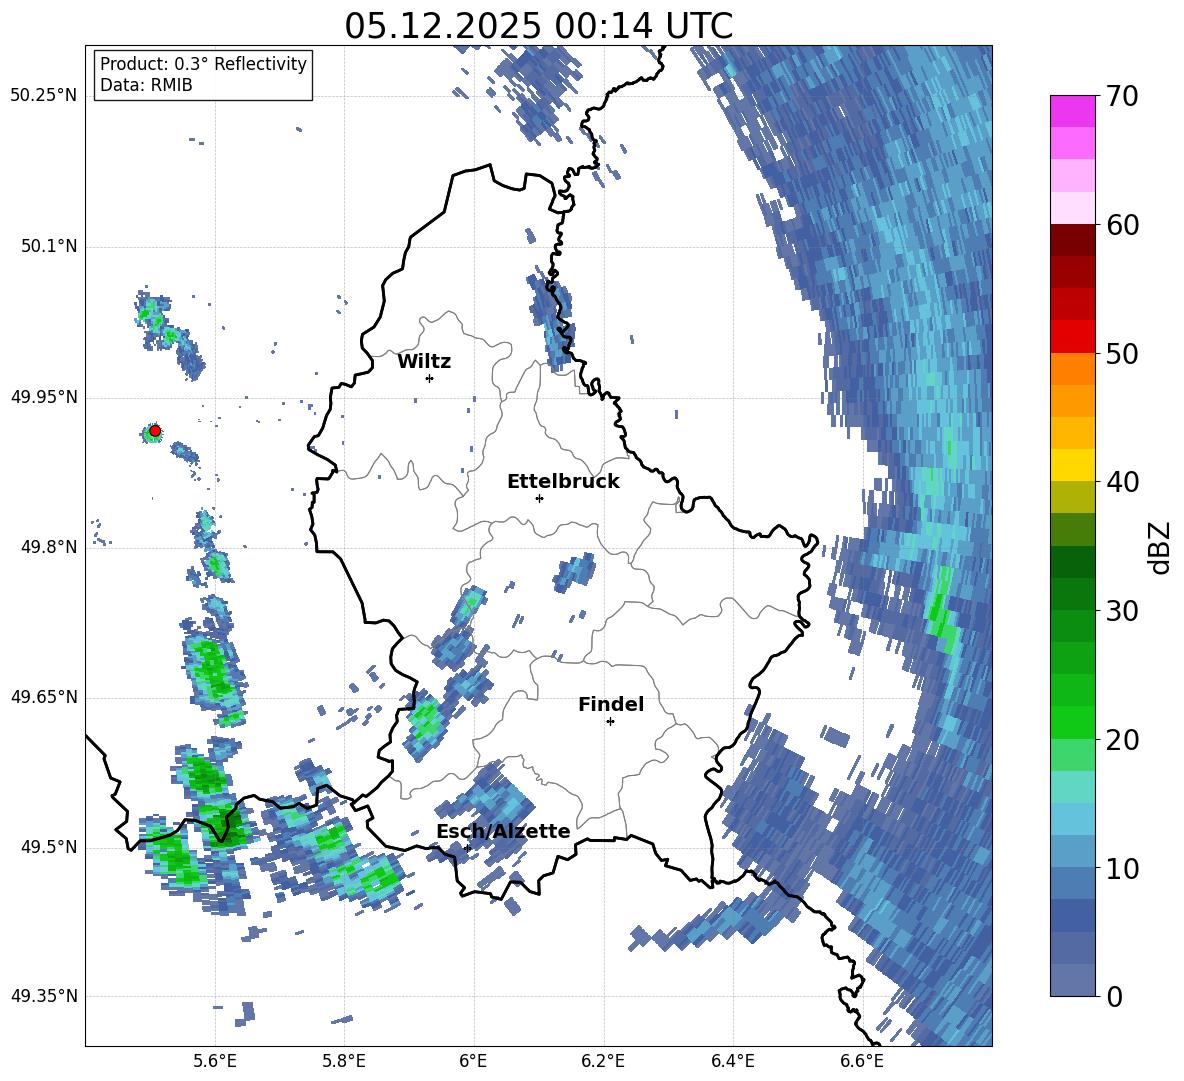
Task: Click the 49.35°N latitude label
Action: tap(44, 996)
